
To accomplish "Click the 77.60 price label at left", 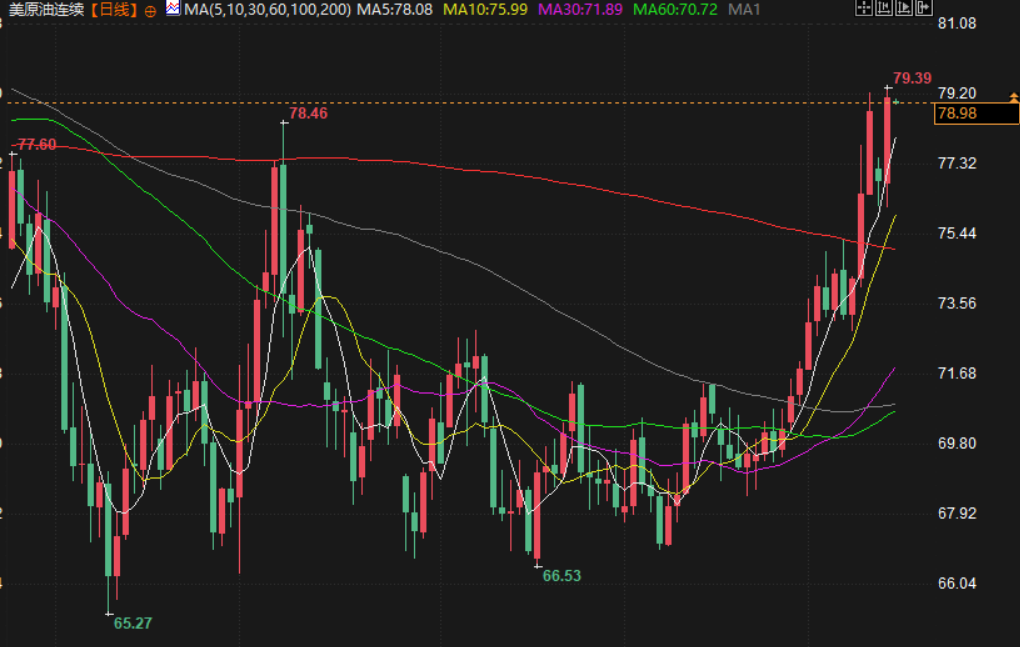I will (36, 144).
